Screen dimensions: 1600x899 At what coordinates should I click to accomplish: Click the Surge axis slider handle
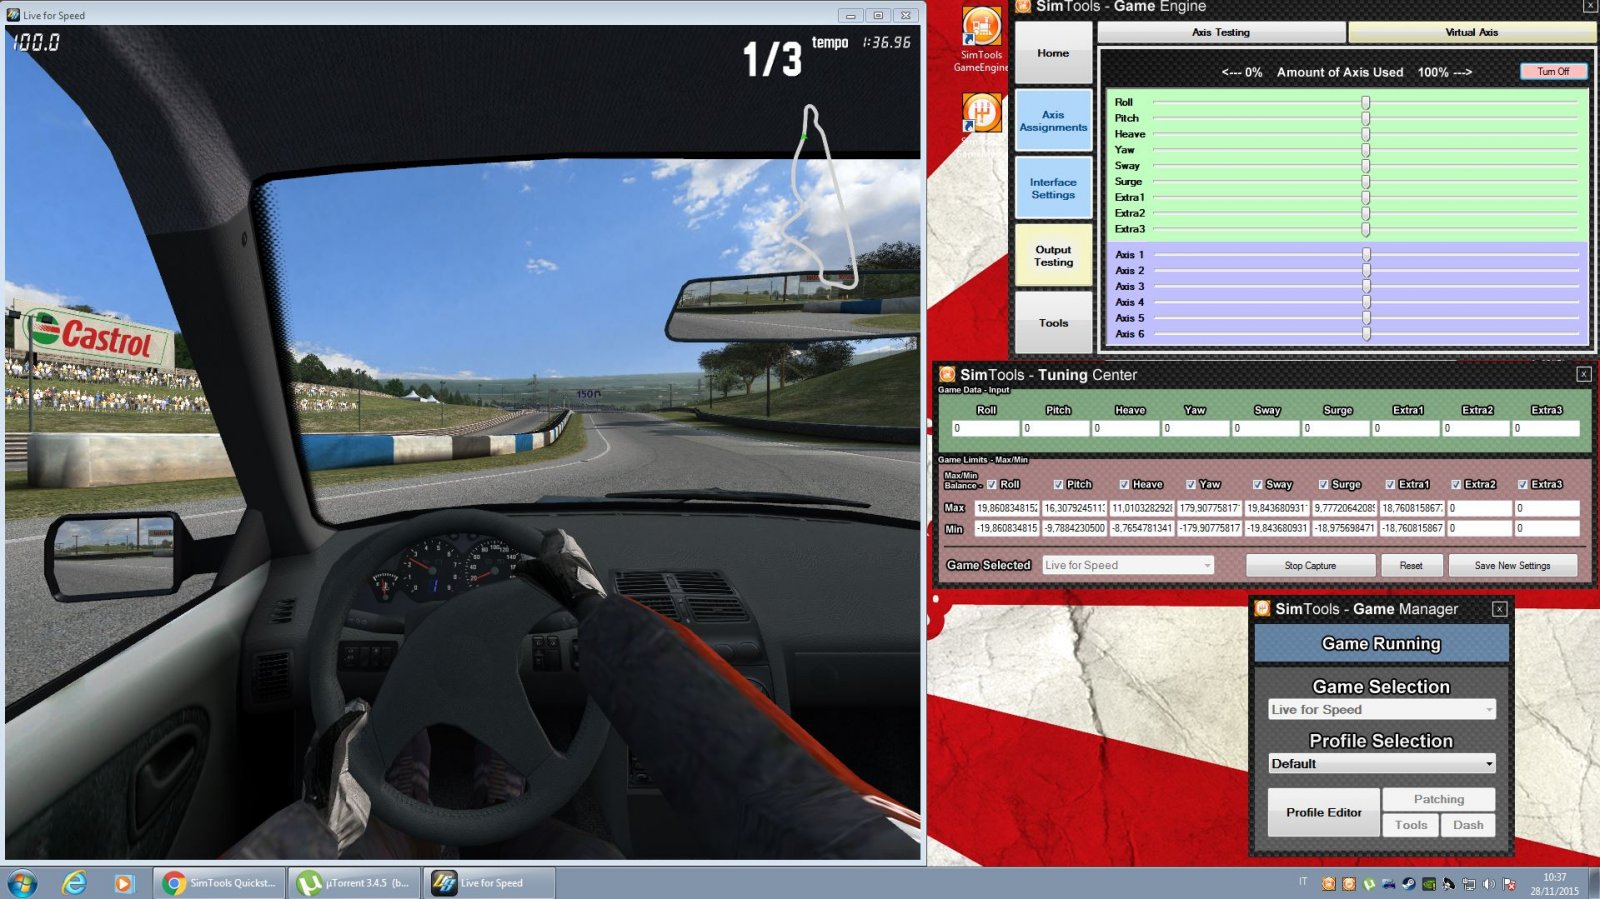pos(1365,181)
